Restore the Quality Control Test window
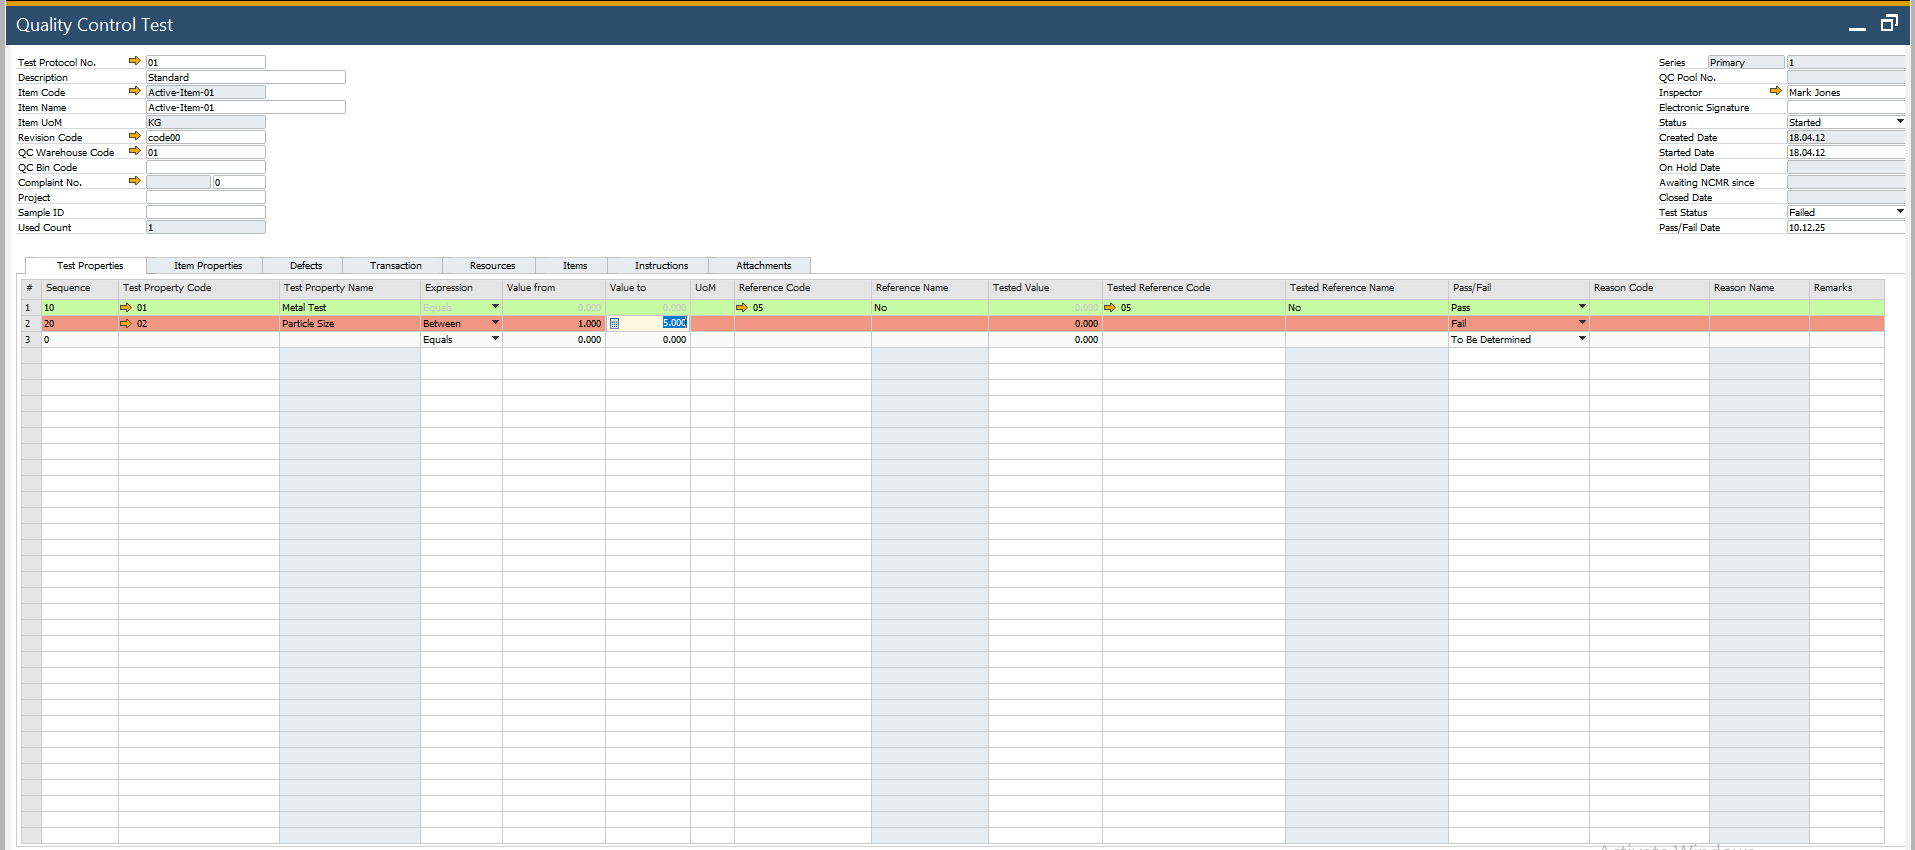1915x850 pixels. click(1889, 24)
